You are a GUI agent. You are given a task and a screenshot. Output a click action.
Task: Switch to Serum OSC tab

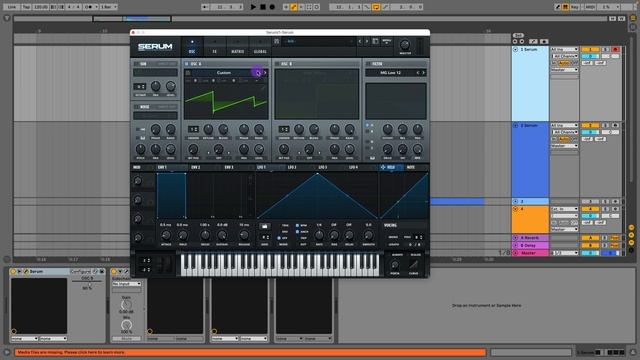click(x=192, y=47)
